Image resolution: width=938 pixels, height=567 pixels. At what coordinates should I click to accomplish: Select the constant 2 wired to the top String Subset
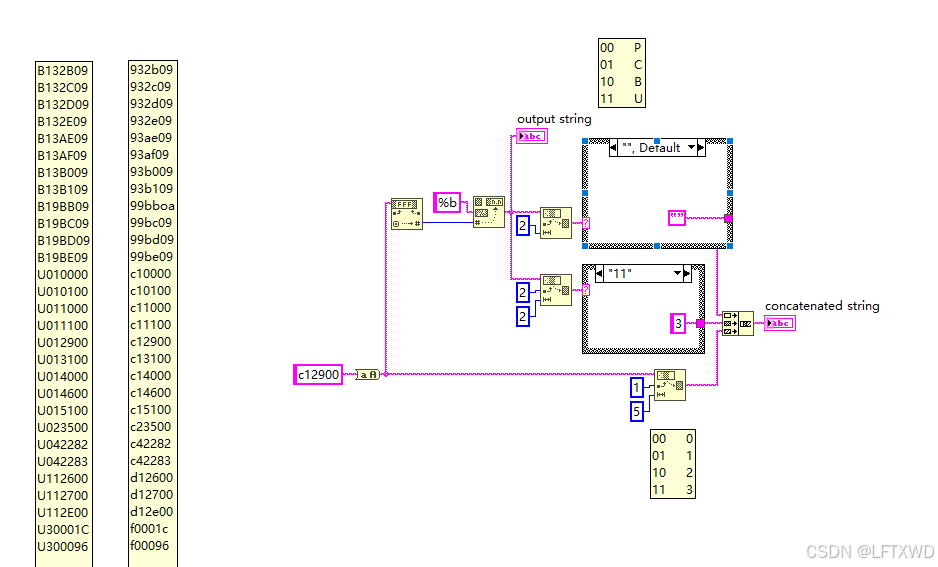523,225
